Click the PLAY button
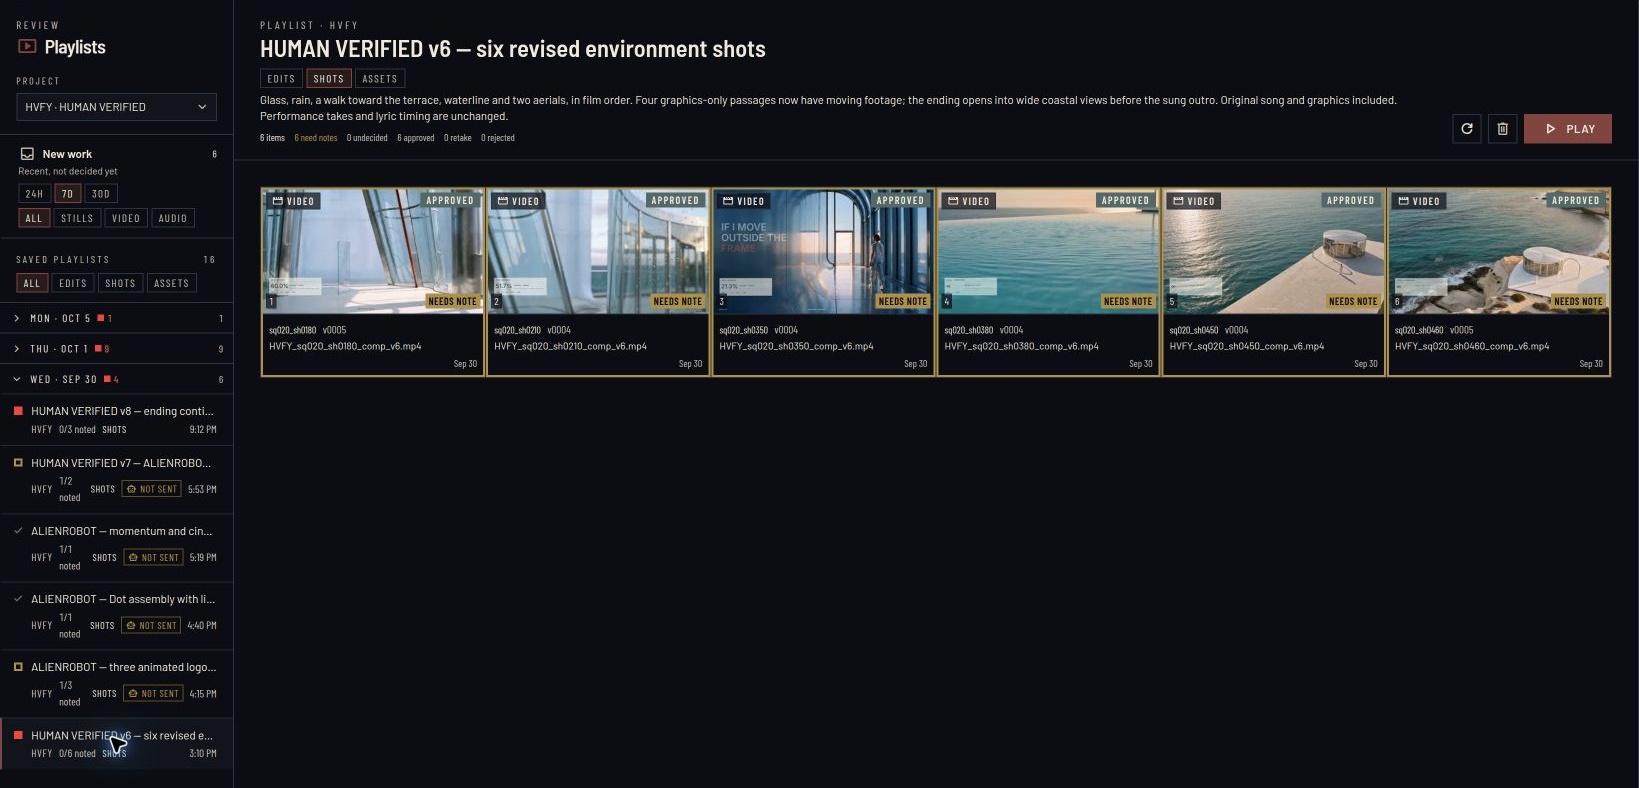This screenshot has width=1639, height=788. (x=1568, y=129)
